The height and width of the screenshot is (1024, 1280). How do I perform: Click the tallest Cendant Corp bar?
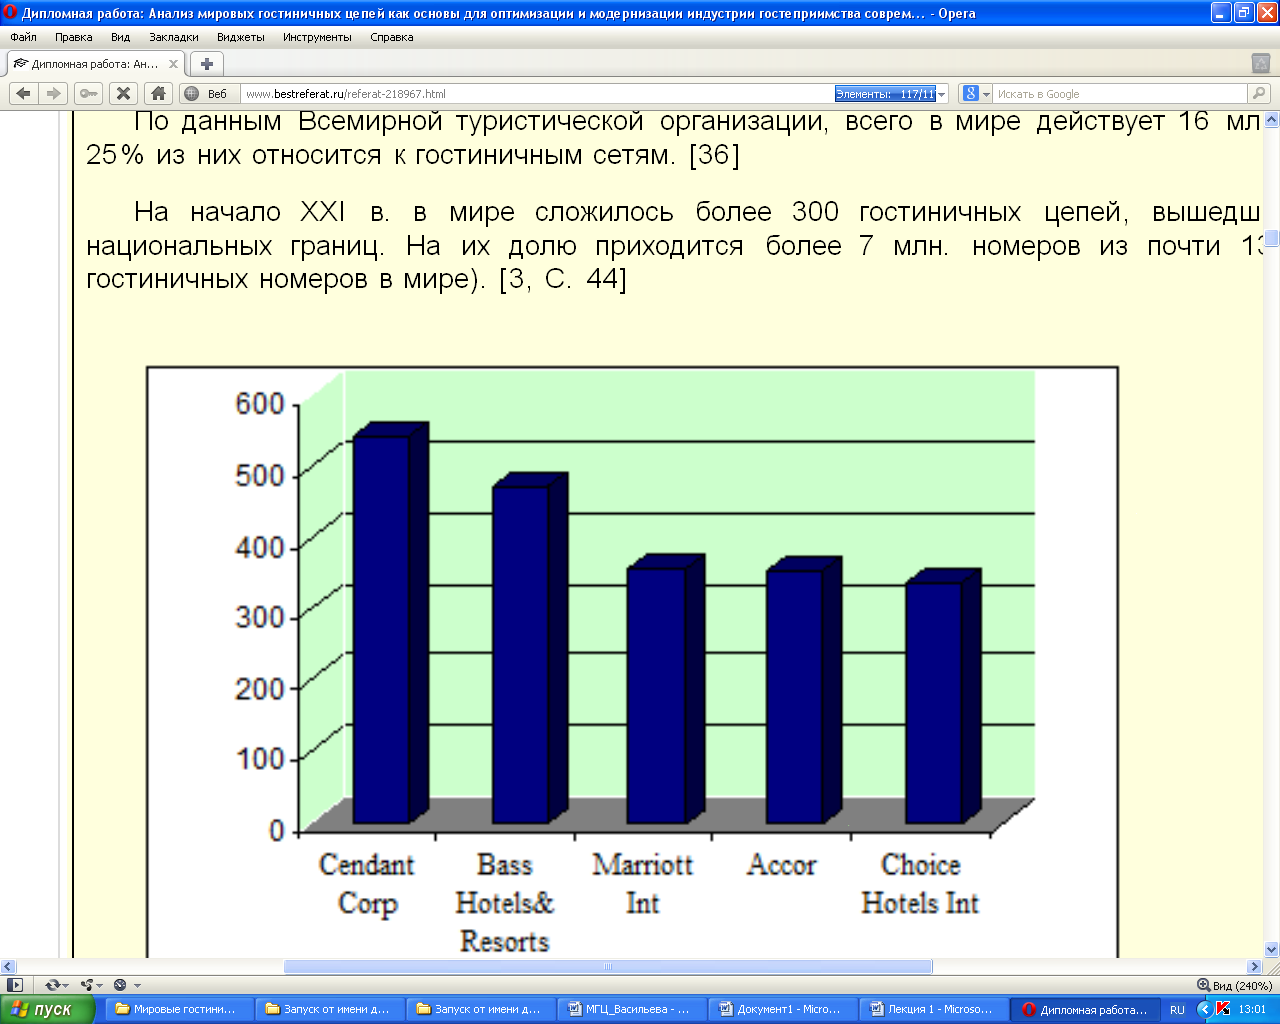(x=389, y=623)
